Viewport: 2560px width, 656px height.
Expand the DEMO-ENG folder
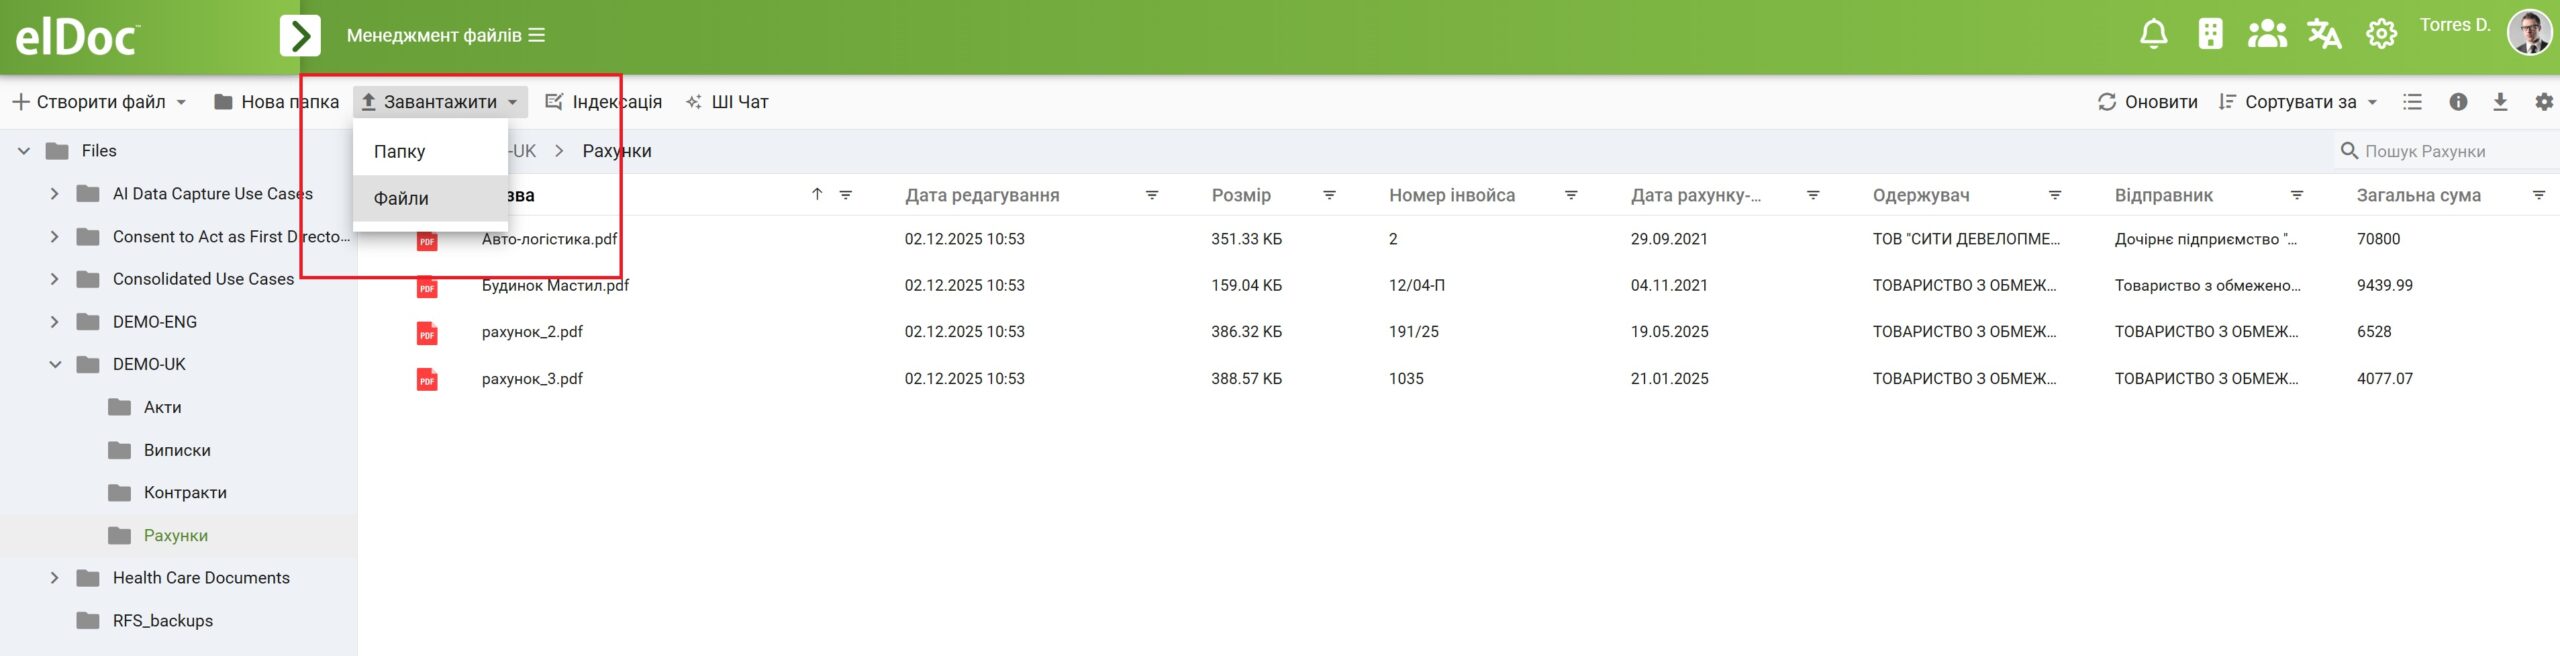coord(55,322)
